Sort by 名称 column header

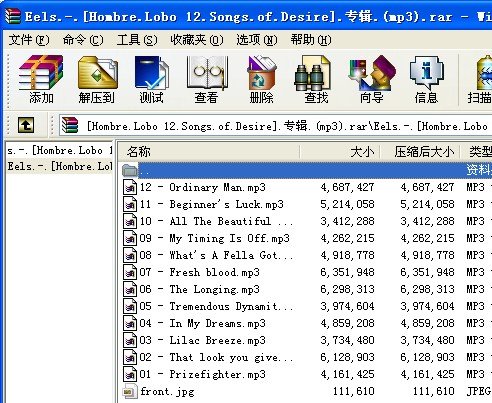[209, 152]
